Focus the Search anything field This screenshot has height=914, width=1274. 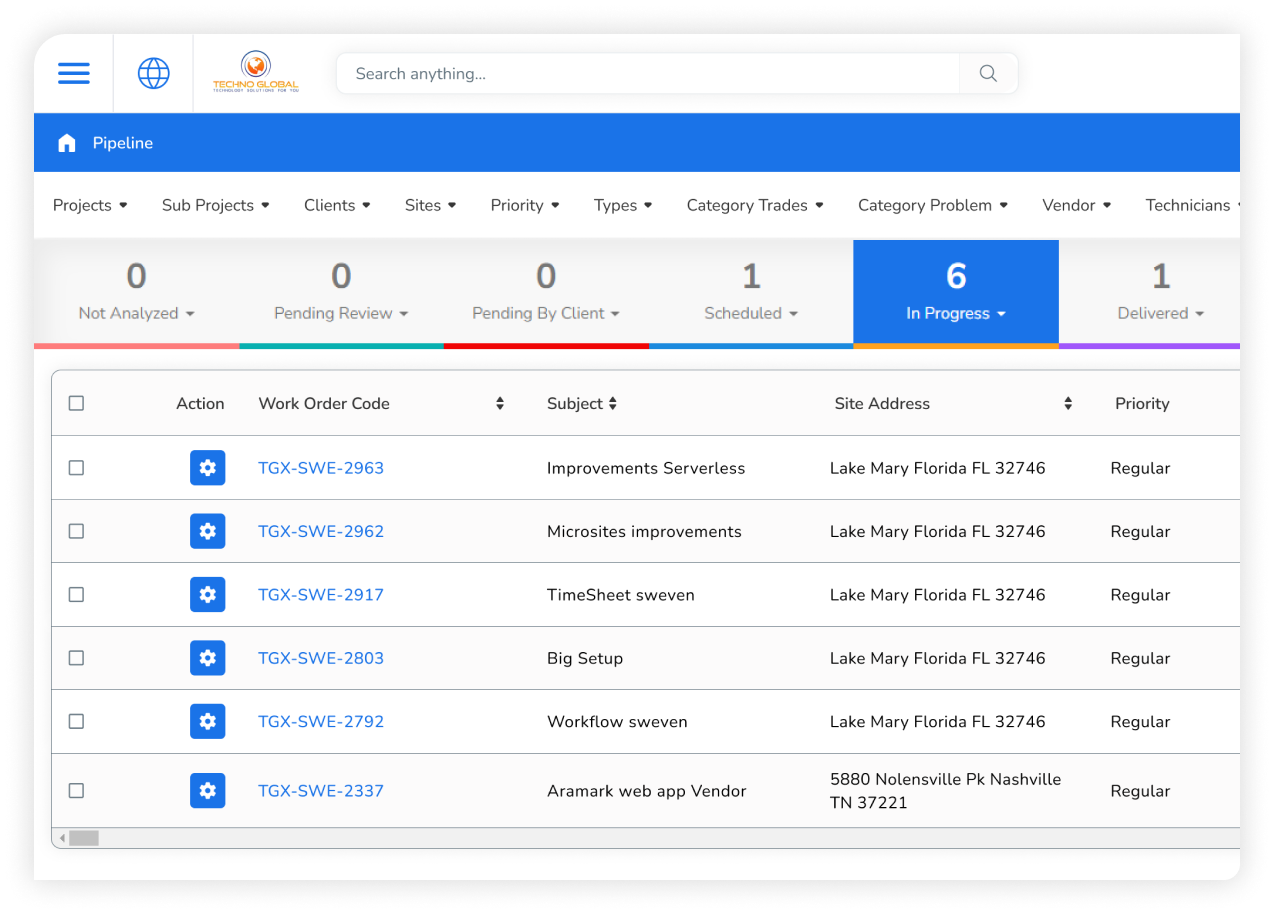[648, 73]
